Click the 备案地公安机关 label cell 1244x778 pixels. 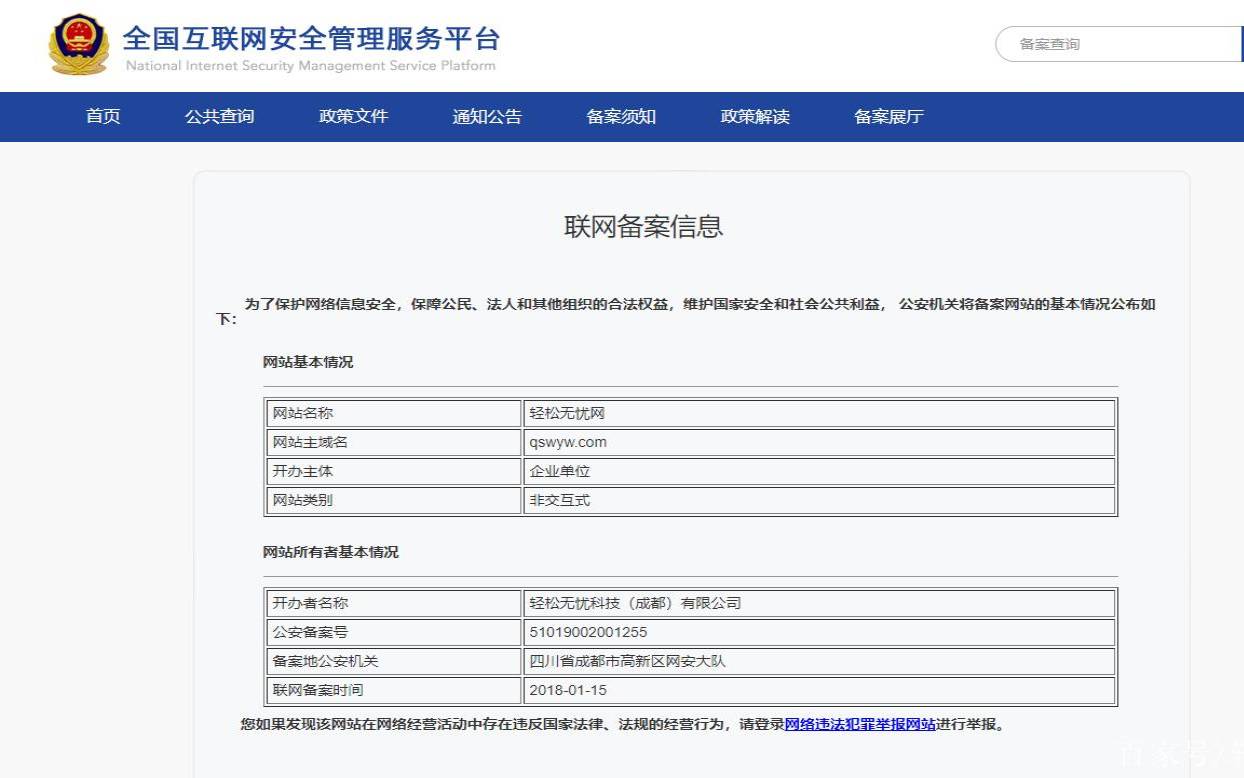tap(393, 661)
